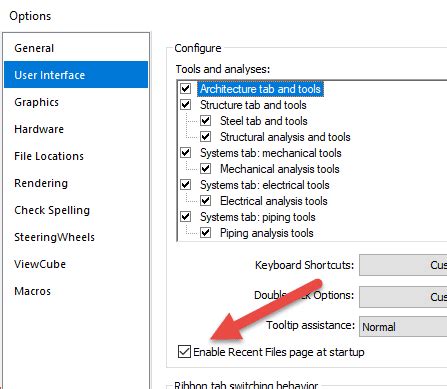This screenshot has width=447, height=389.
Task: Uncheck Architecture tab and tools checkbox
Action: (185, 89)
